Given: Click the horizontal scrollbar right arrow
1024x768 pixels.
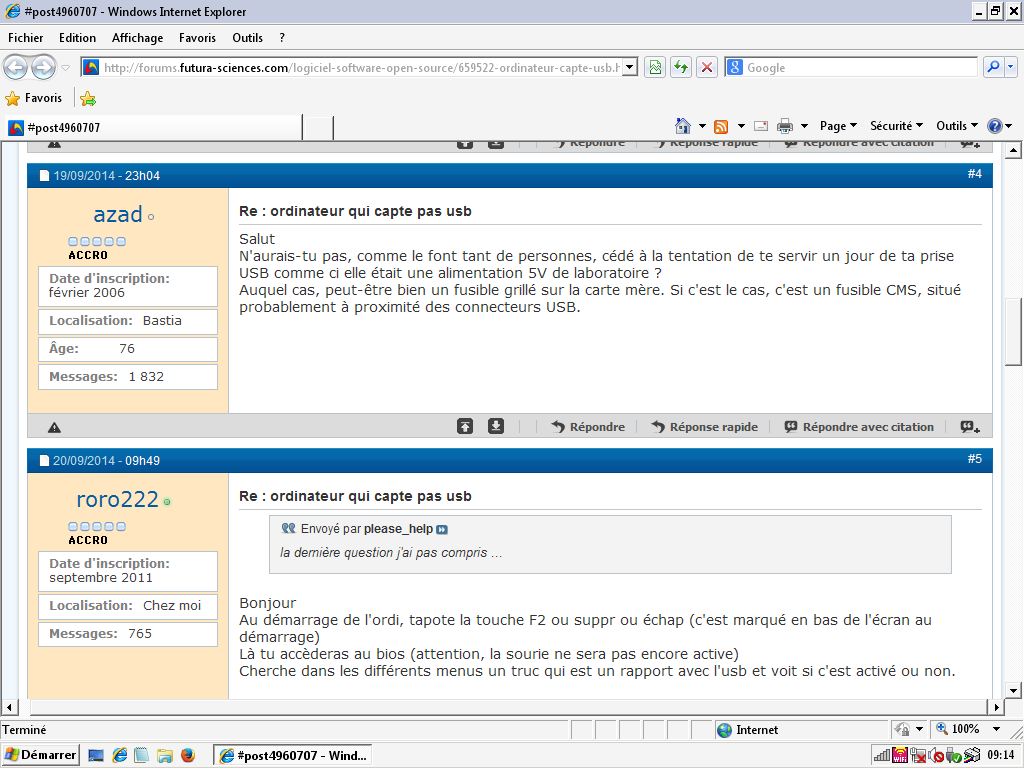Looking at the screenshot, I should pos(997,707).
